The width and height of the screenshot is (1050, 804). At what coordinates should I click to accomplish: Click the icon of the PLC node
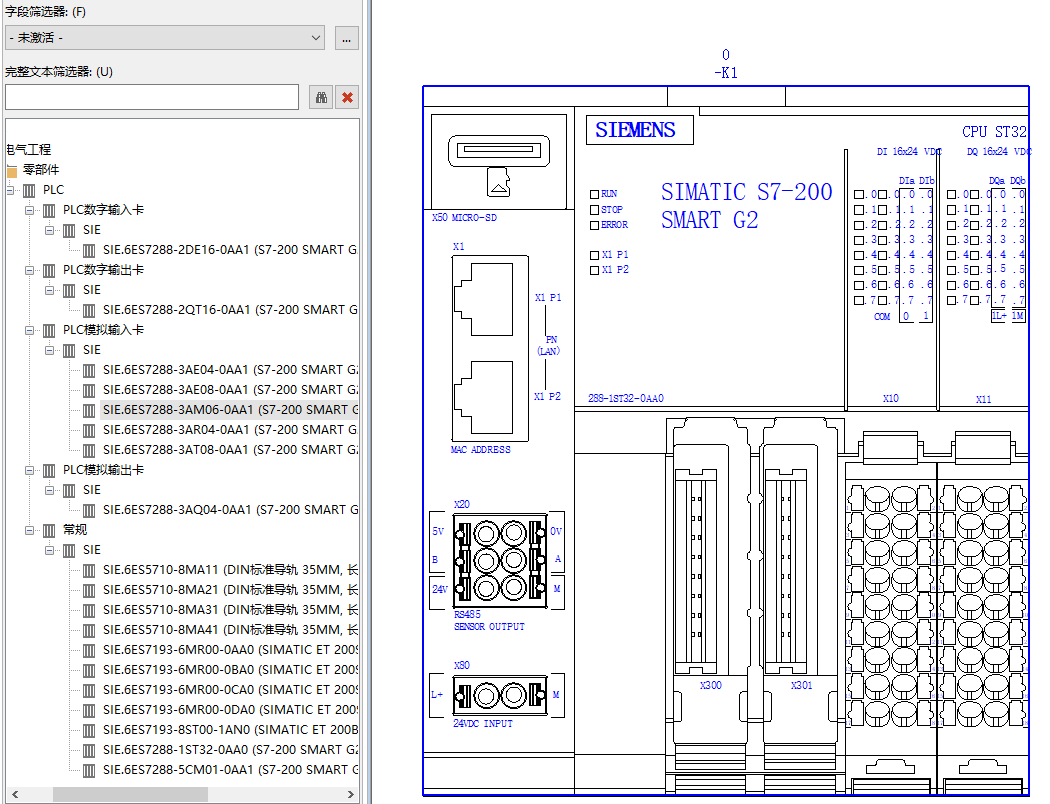[29, 190]
